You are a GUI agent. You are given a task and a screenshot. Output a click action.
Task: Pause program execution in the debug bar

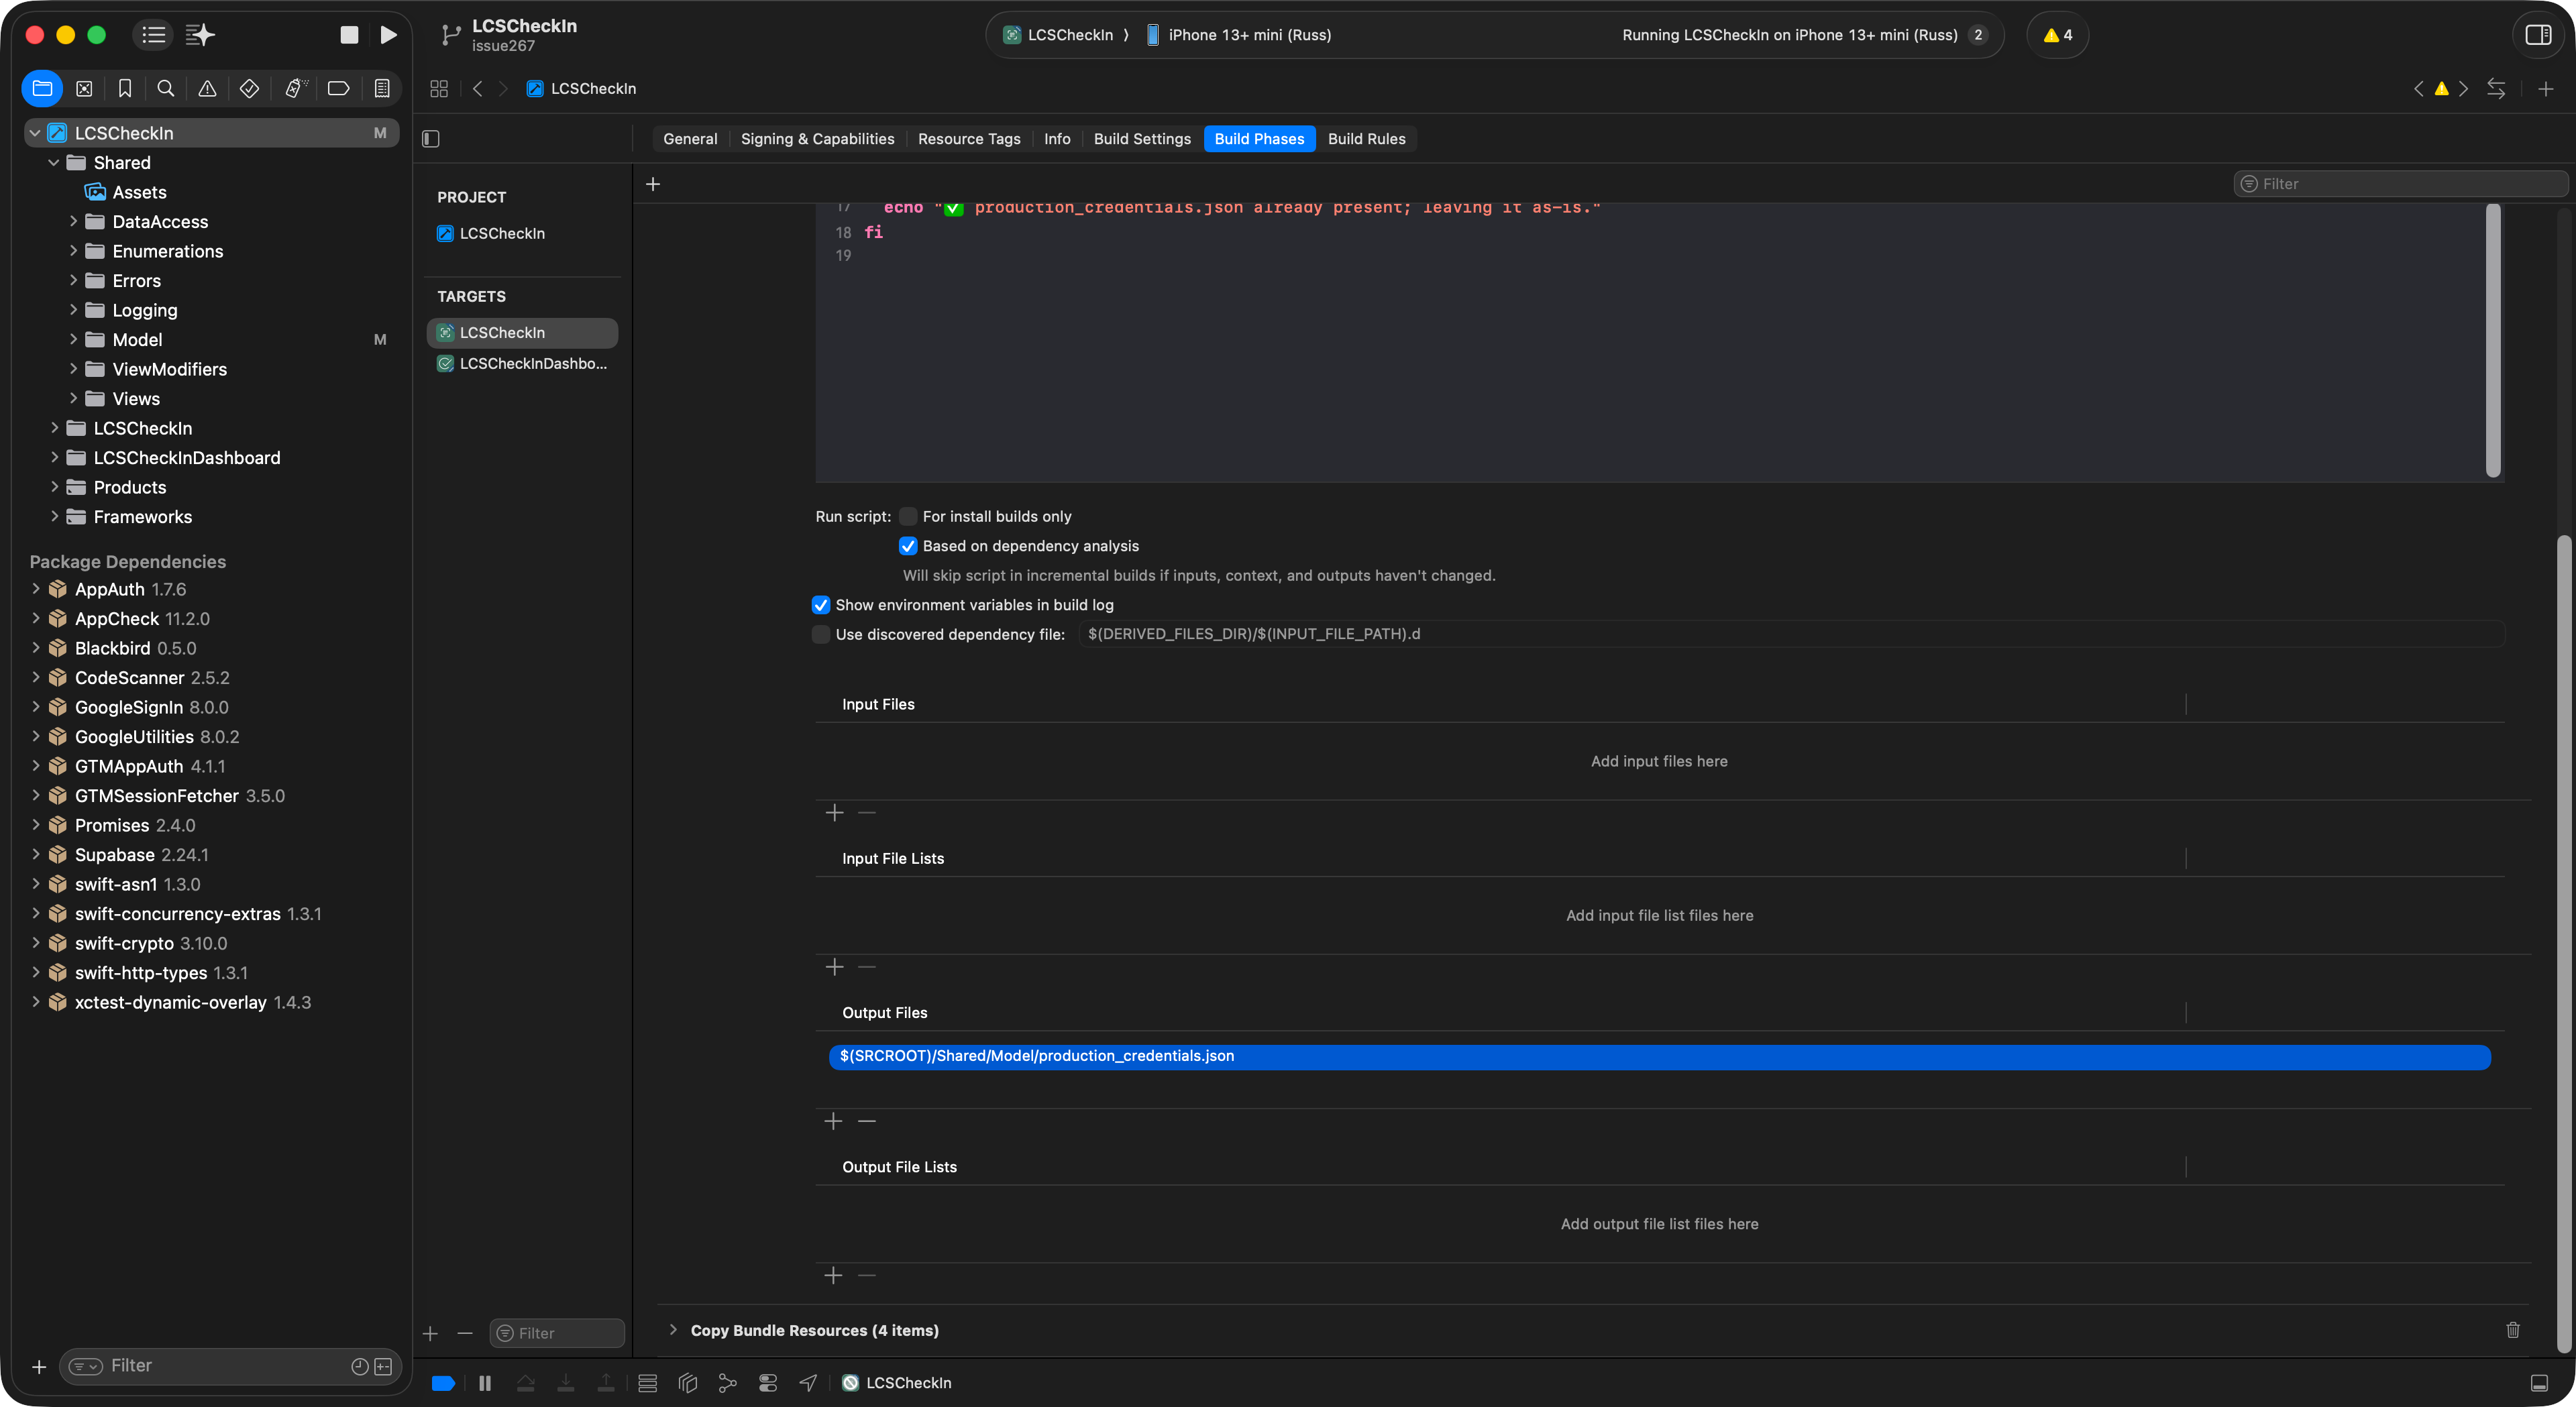pos(485,1383)
